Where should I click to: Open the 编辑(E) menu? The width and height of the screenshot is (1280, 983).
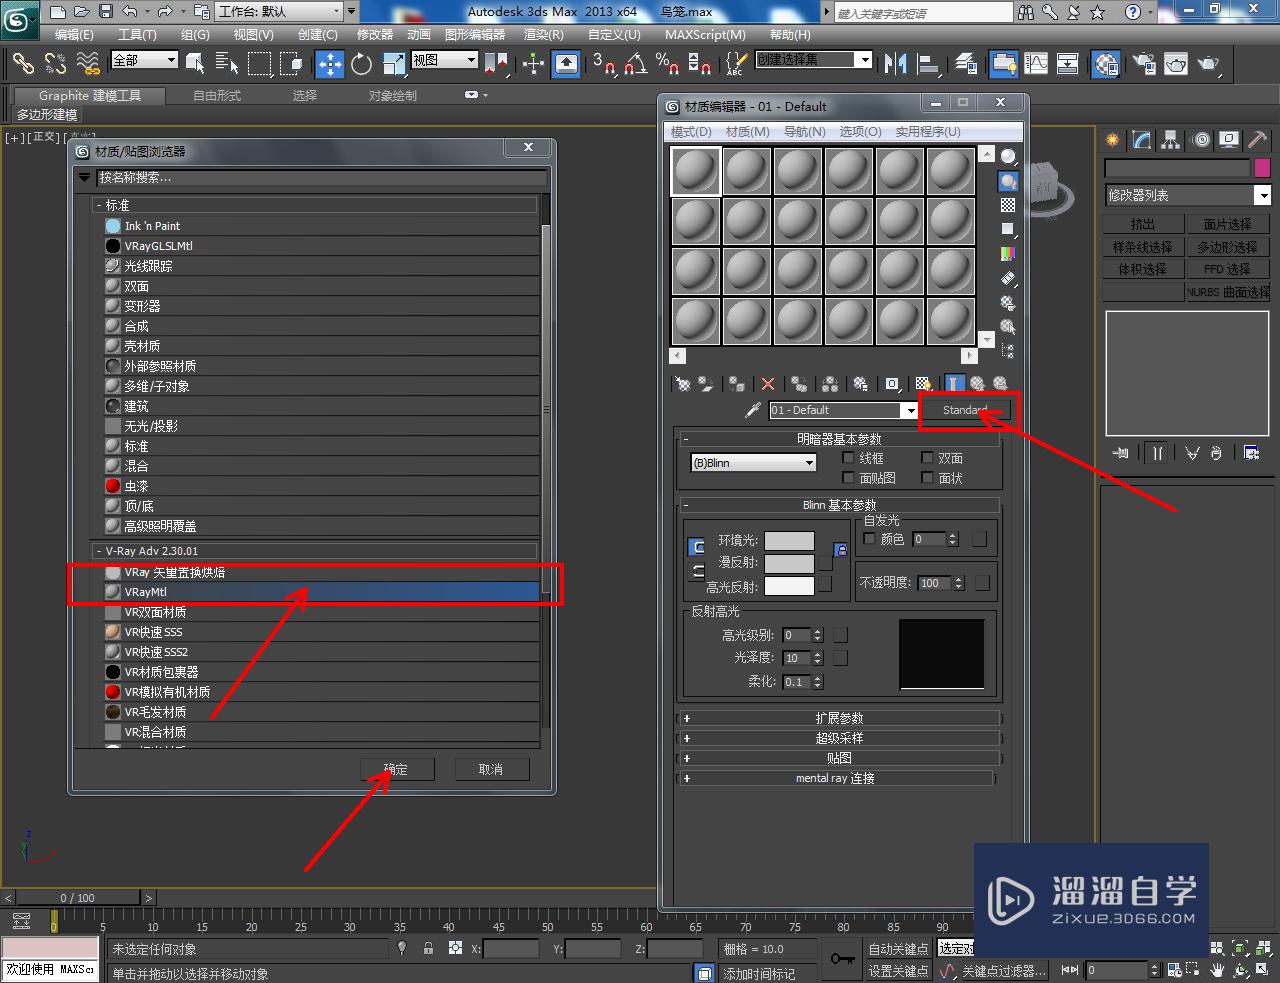pos(74,34)
